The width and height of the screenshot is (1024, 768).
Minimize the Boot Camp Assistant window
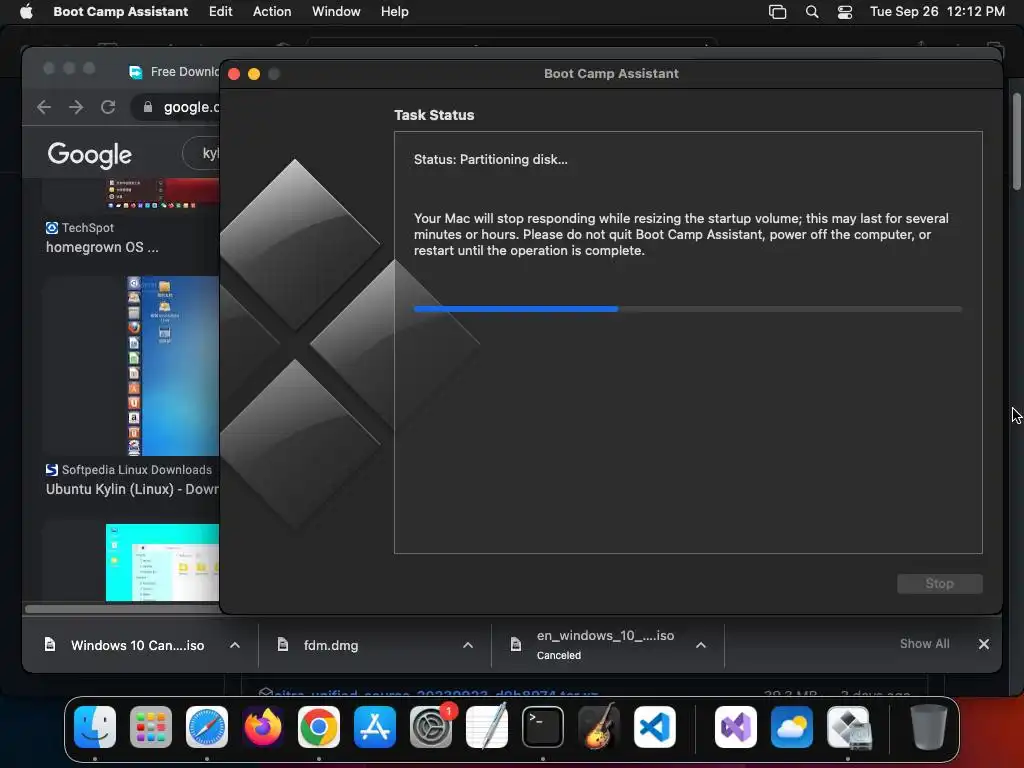tap(254, 74)
